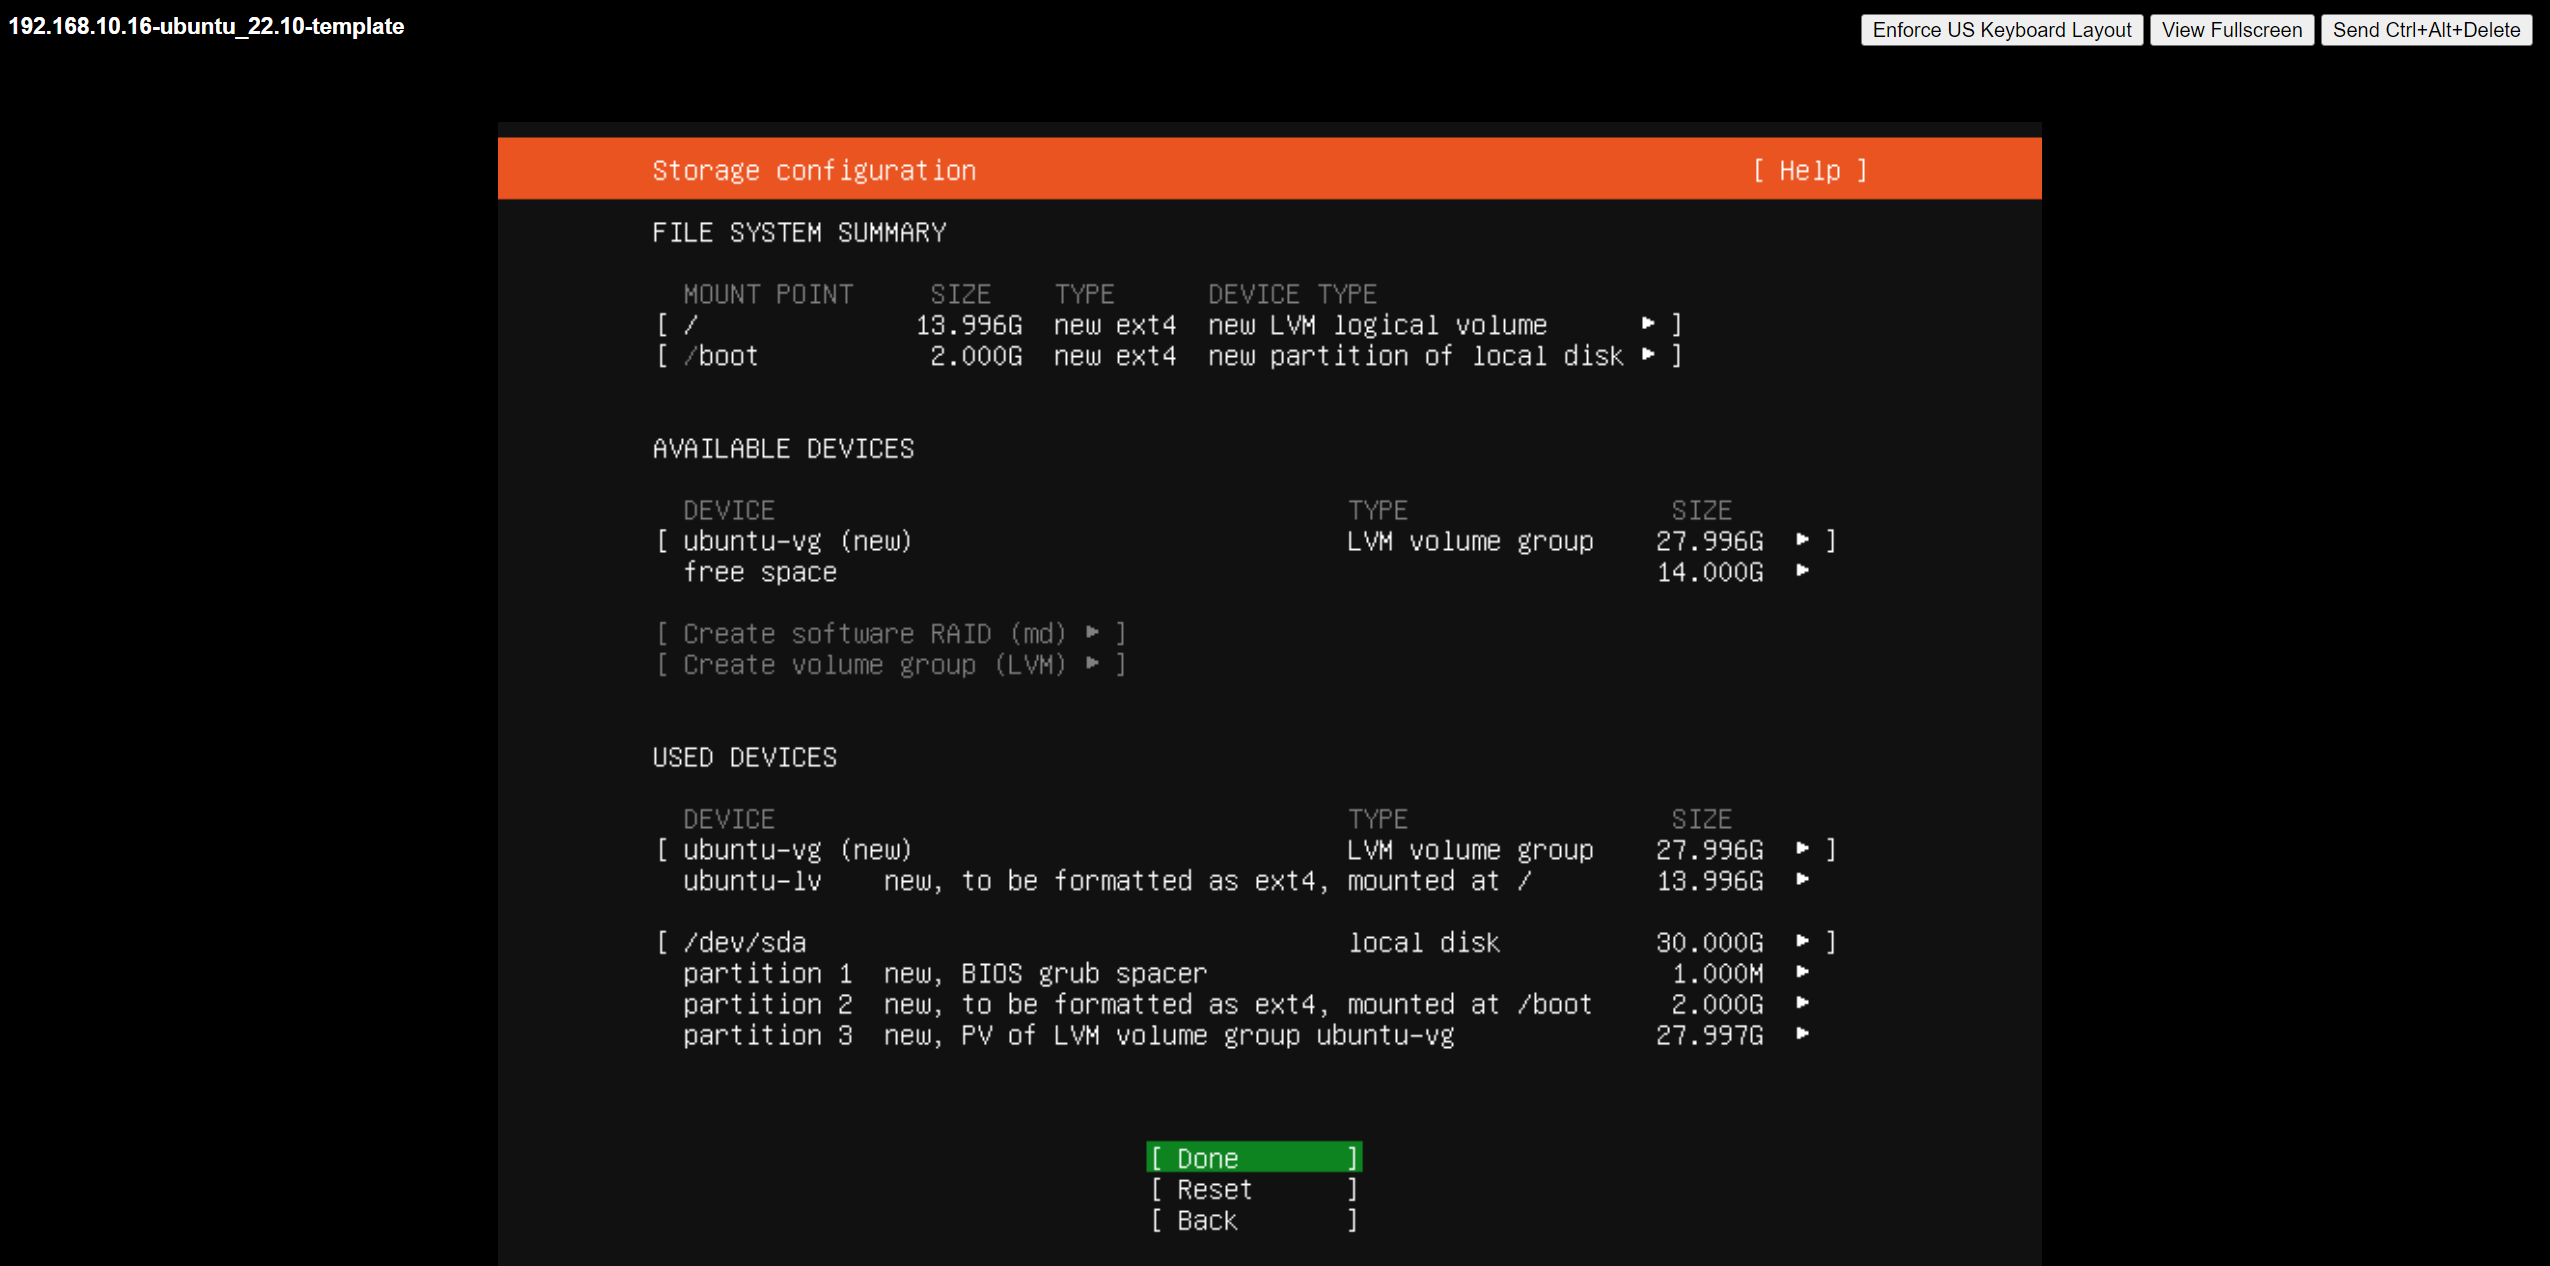The width and height of the screenshot is (2550, 1266).
Task: Click View Fullscreen button
Action: (x=2231, y=30)
